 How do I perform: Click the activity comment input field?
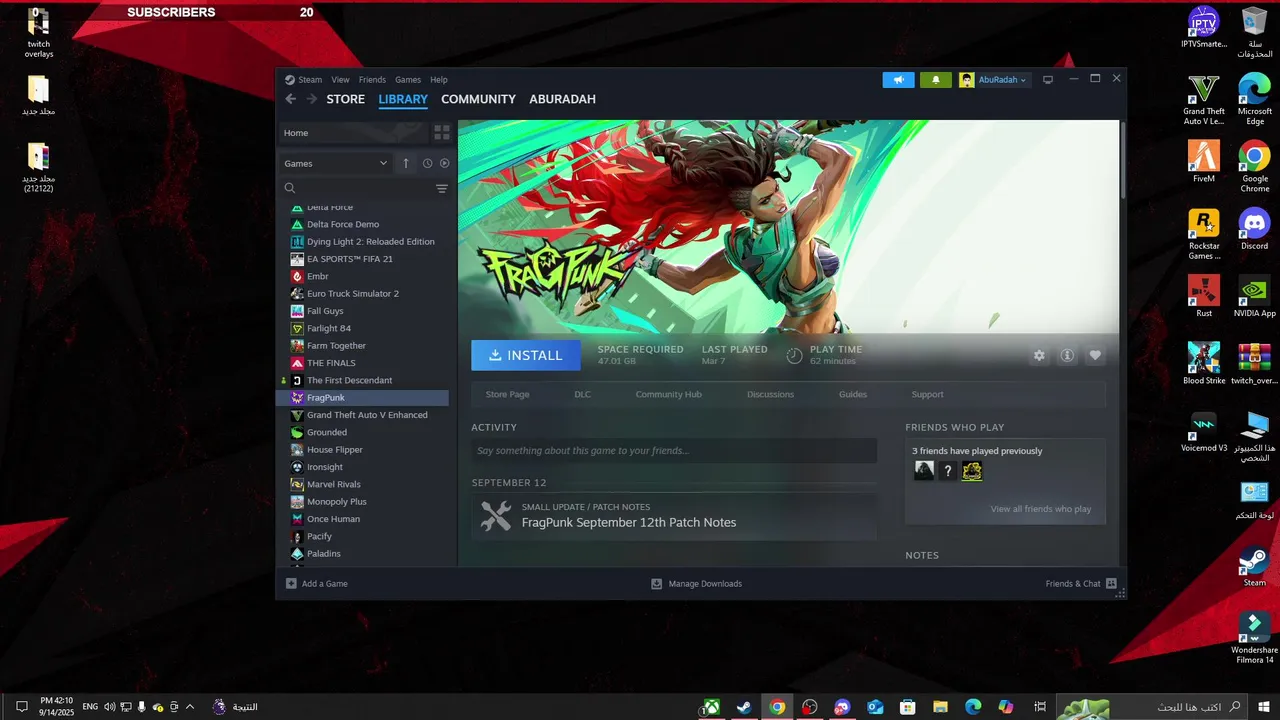pyautogui.click(x=674, y=451)
